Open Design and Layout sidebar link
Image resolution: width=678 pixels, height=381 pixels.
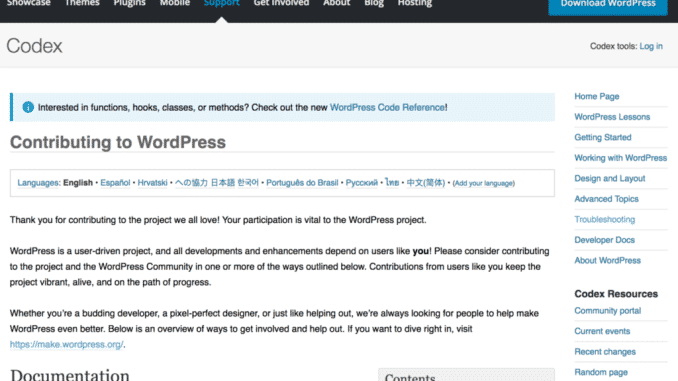tap(610, 179)
